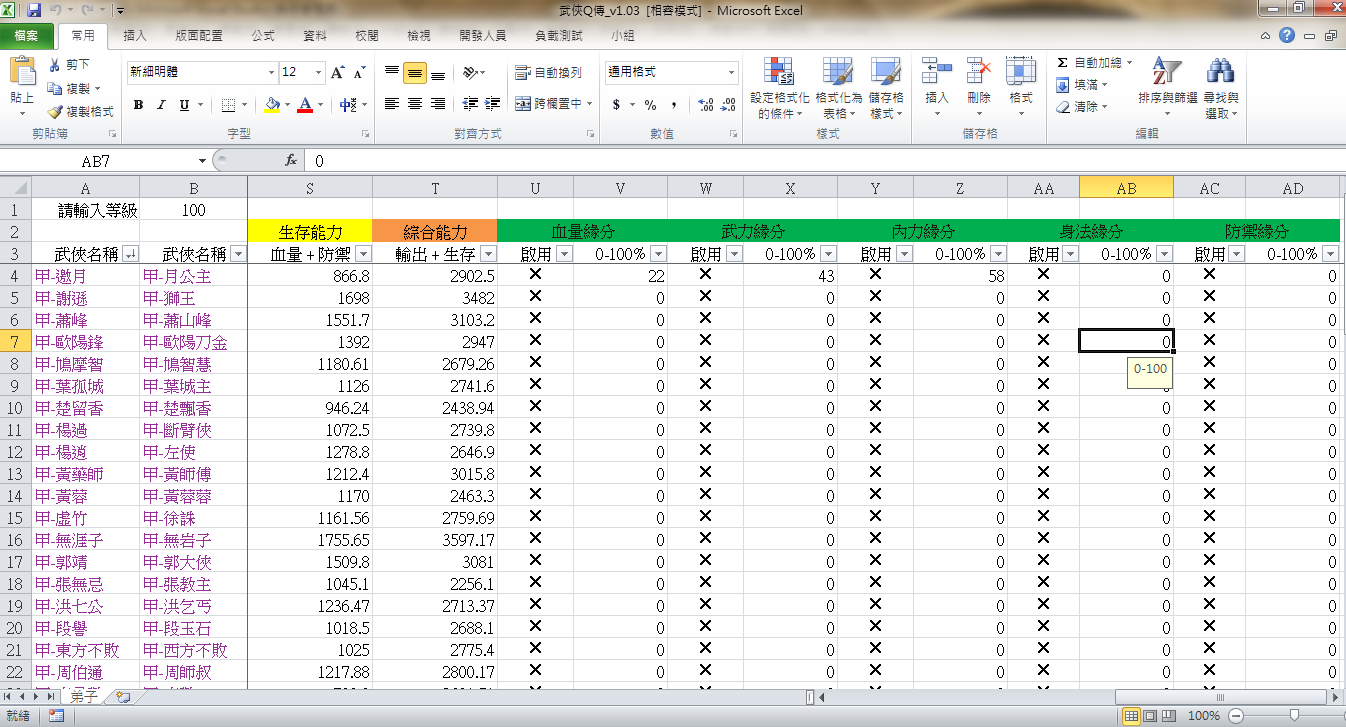
Task: Click the Conditional Formatting icon
Action: click(x=778, y=72)
